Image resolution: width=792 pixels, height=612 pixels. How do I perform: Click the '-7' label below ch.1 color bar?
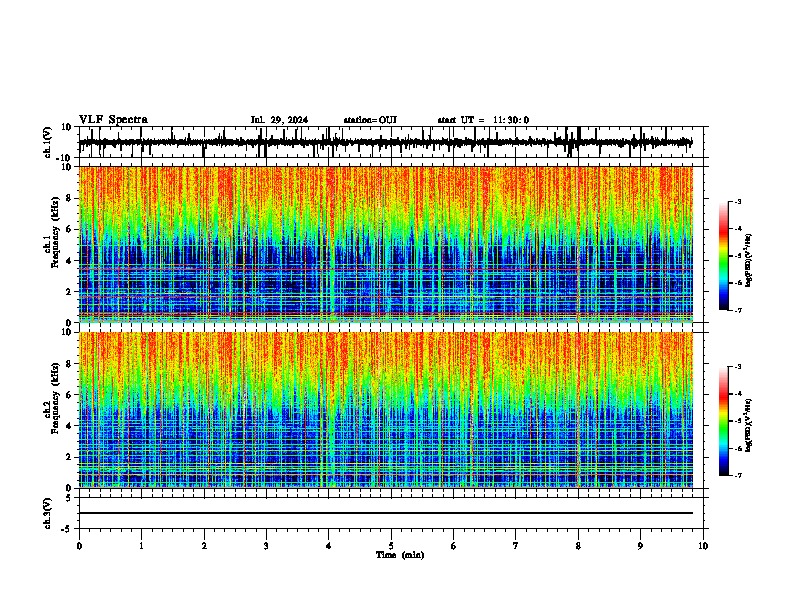(737, 310)
